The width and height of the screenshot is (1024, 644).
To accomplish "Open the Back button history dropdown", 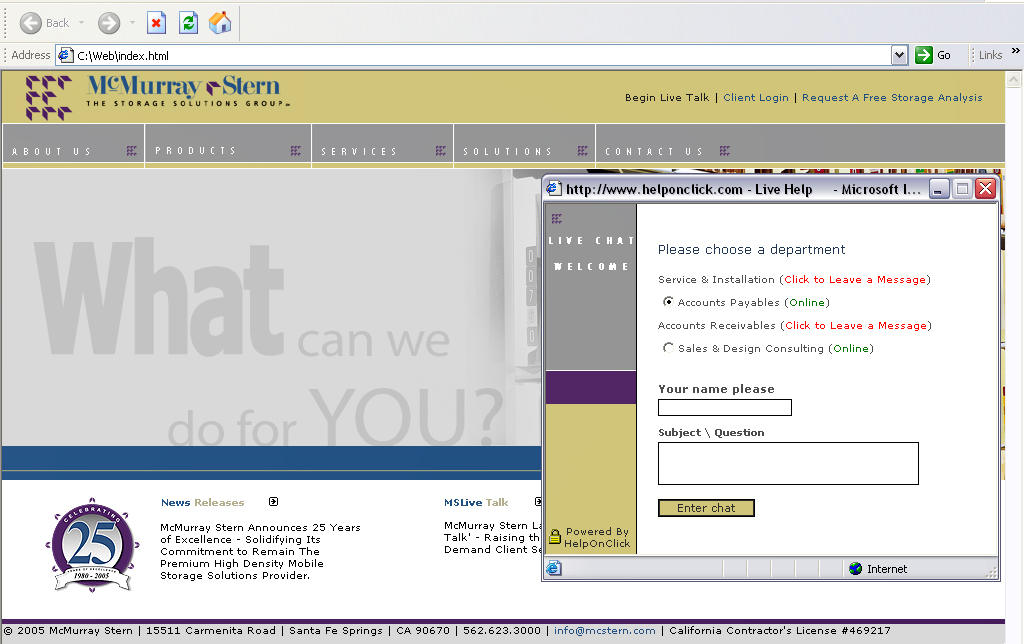I will tap(82, 23).
